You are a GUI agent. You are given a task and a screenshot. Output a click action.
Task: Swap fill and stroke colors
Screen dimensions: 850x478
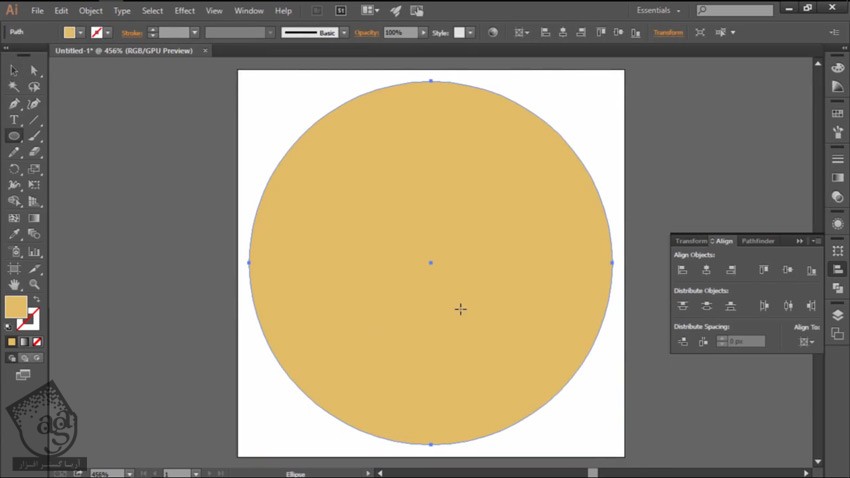pos(37,299)
